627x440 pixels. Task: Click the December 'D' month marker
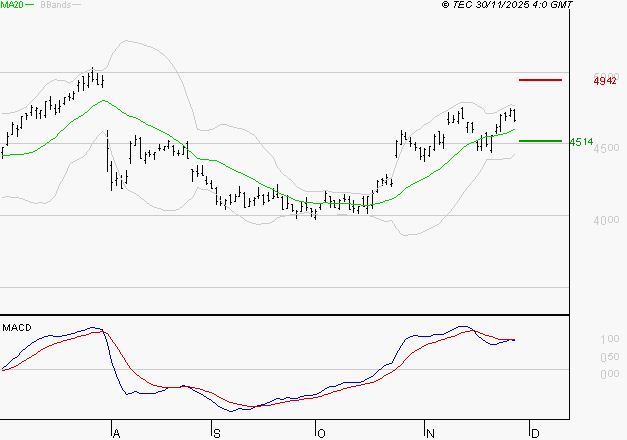click(535, 434)
